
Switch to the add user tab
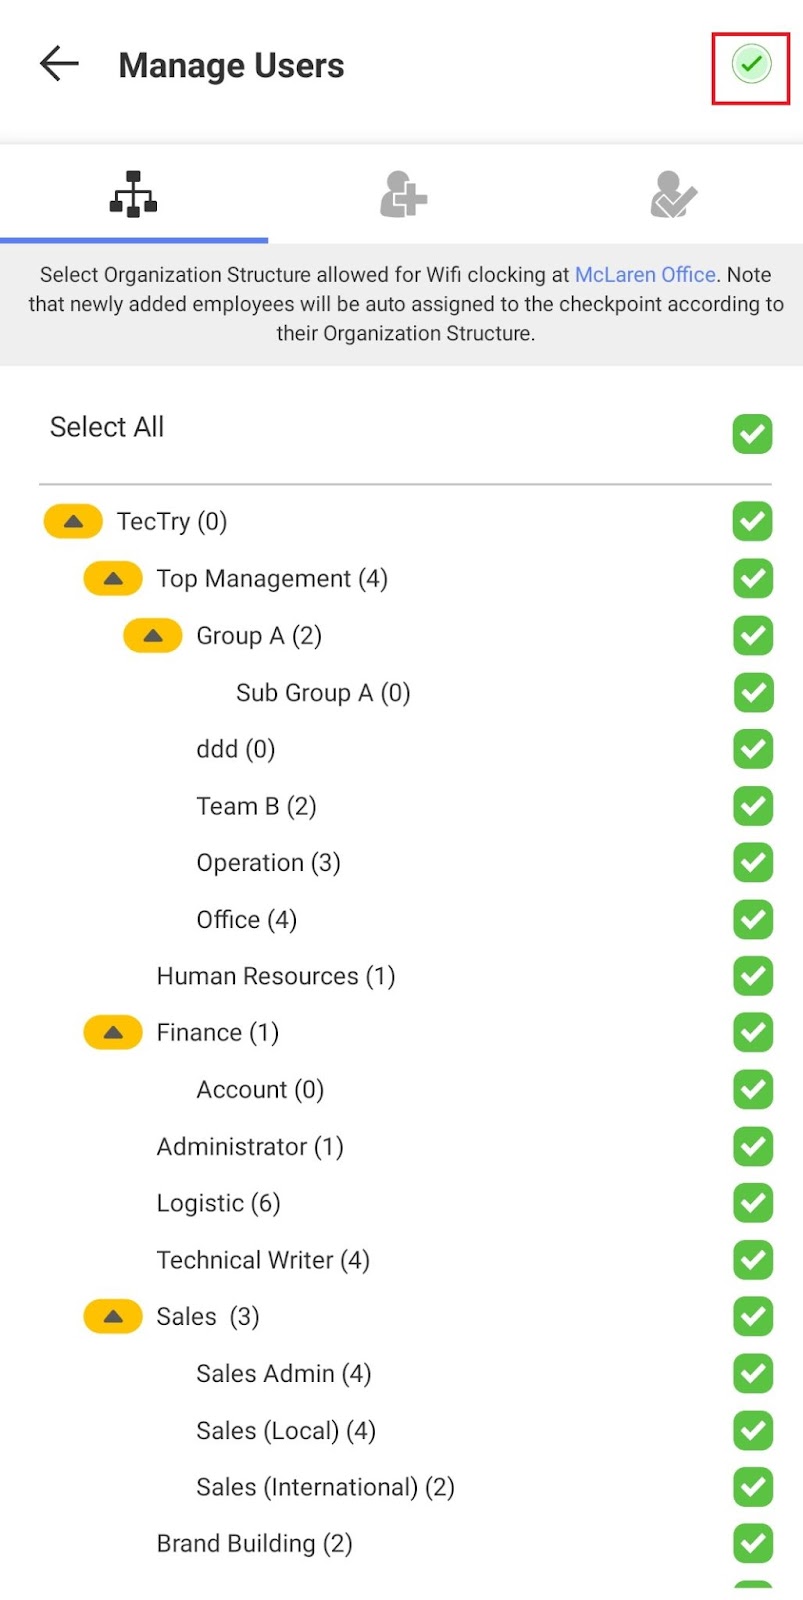coord(403,194)
